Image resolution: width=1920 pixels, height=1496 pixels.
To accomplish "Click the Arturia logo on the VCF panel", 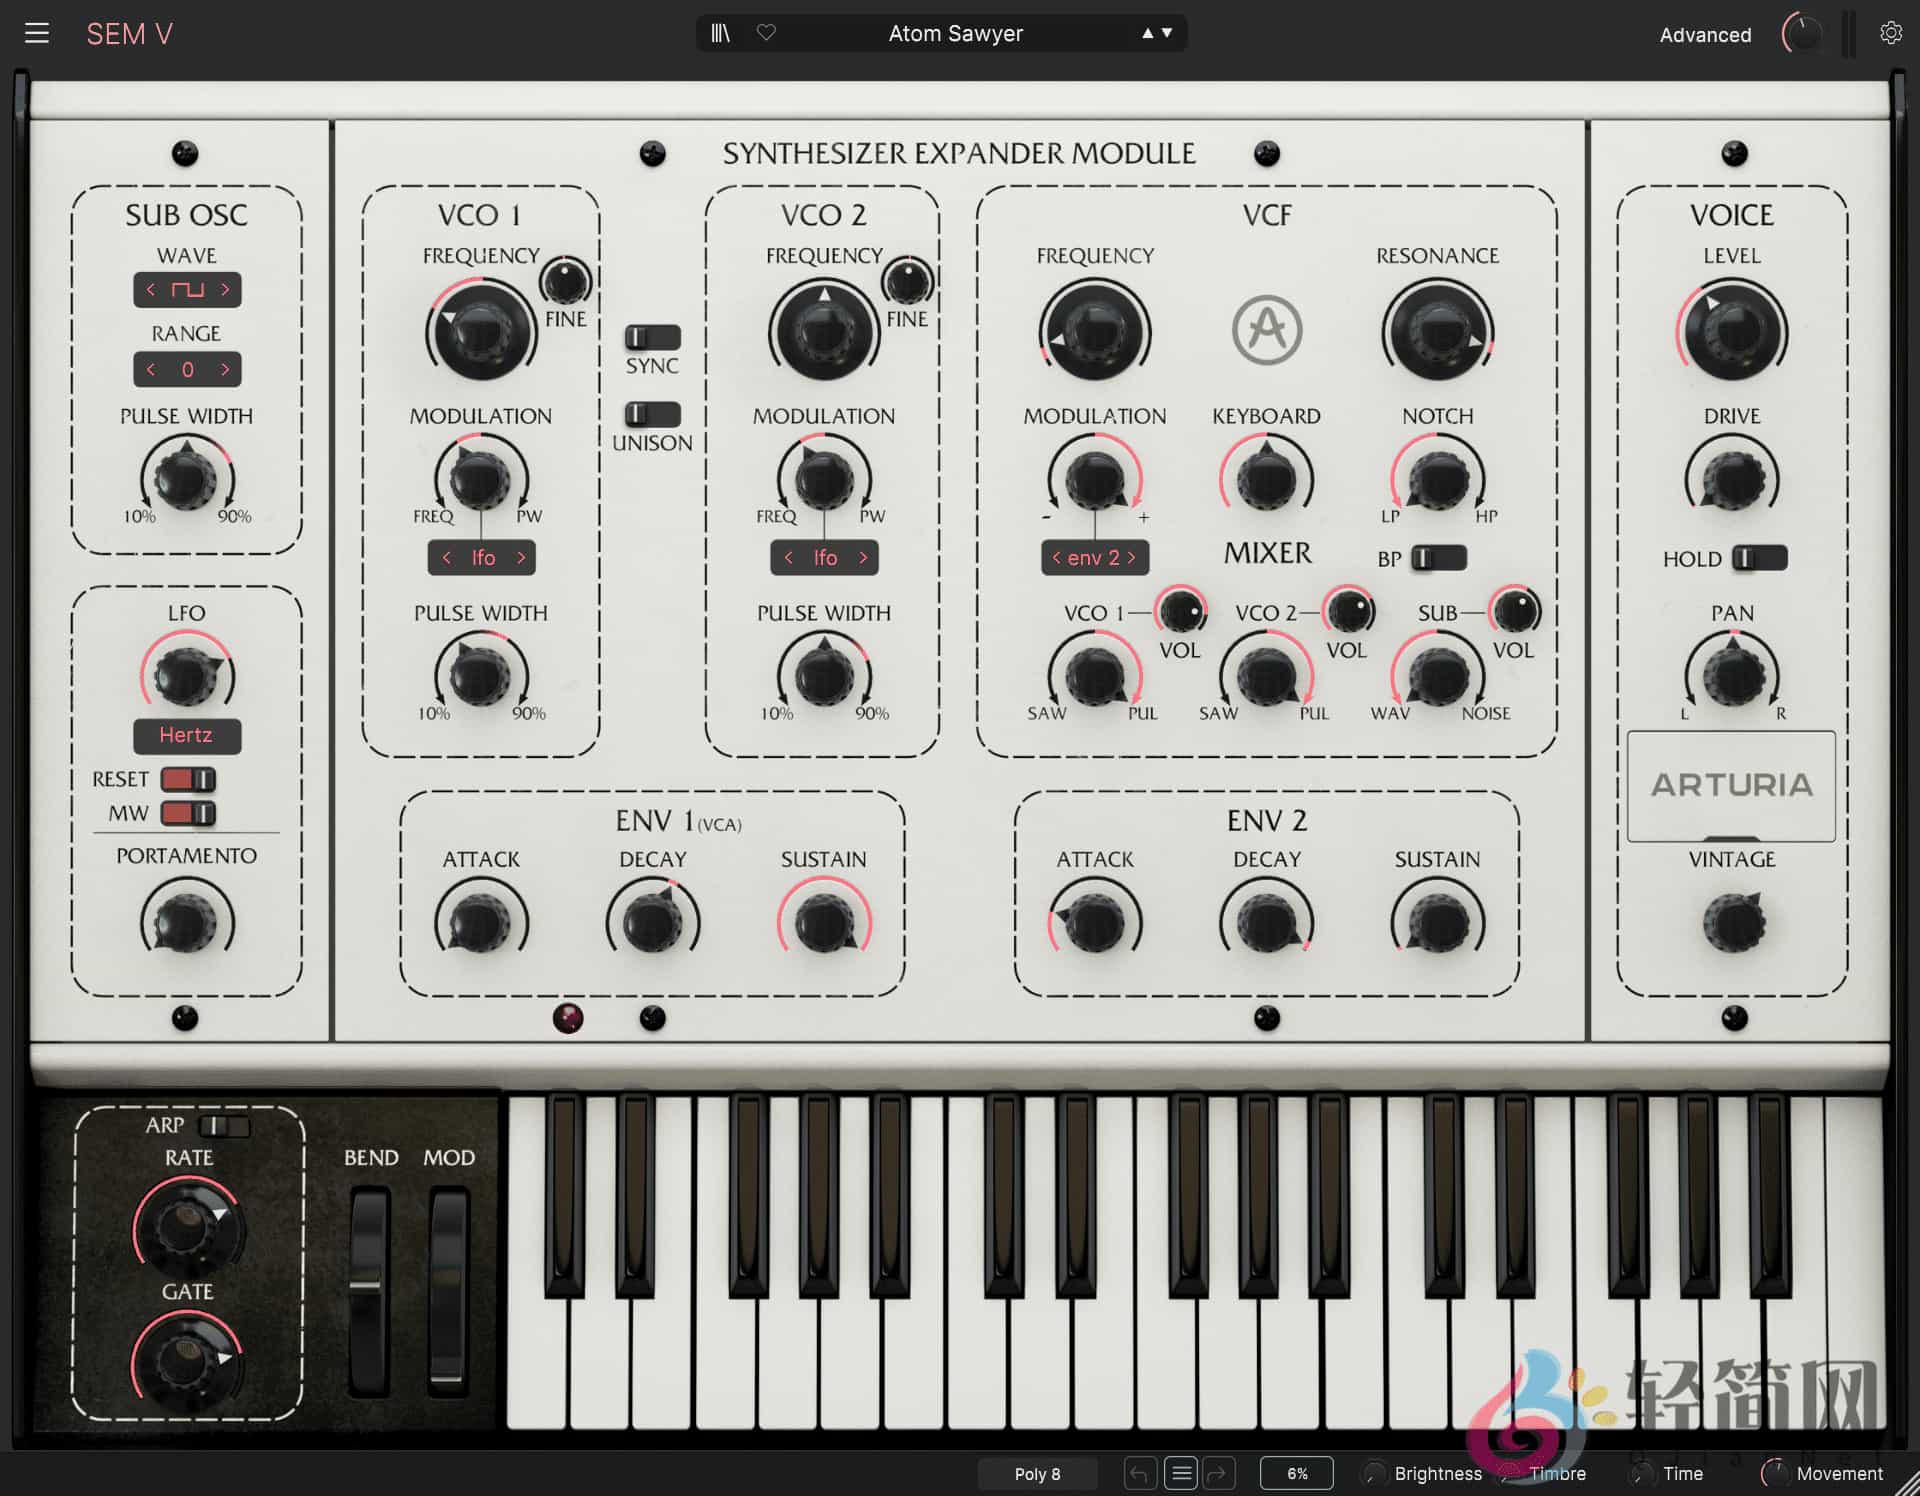I will click(1266, 330).
